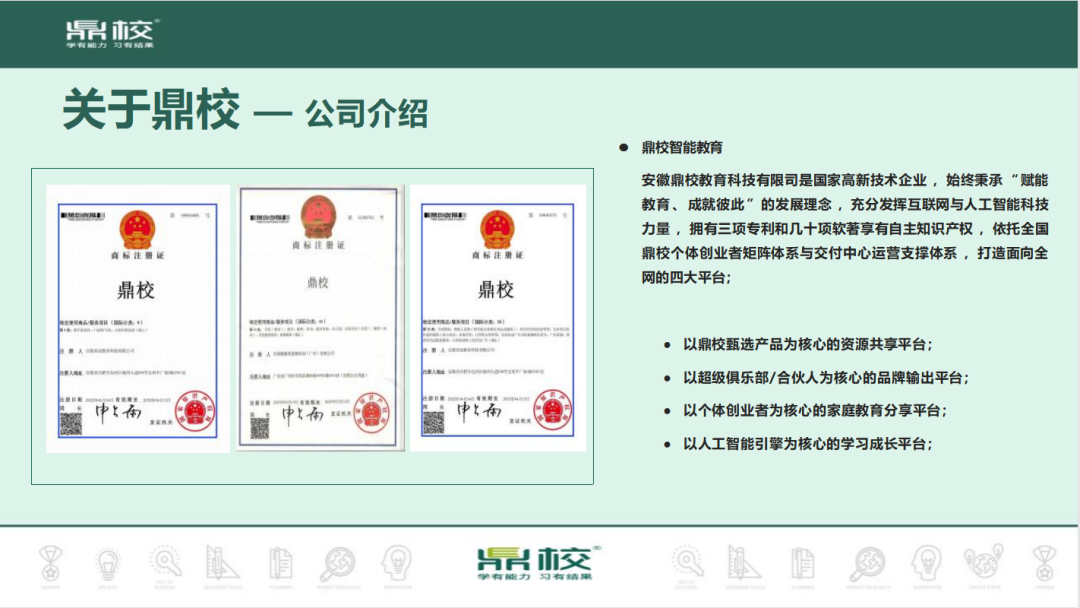This screenshot has height=608, width=1080.
Task: Click the large 鼎校 wordmark on the right certificate
Action: pos(496,289)
